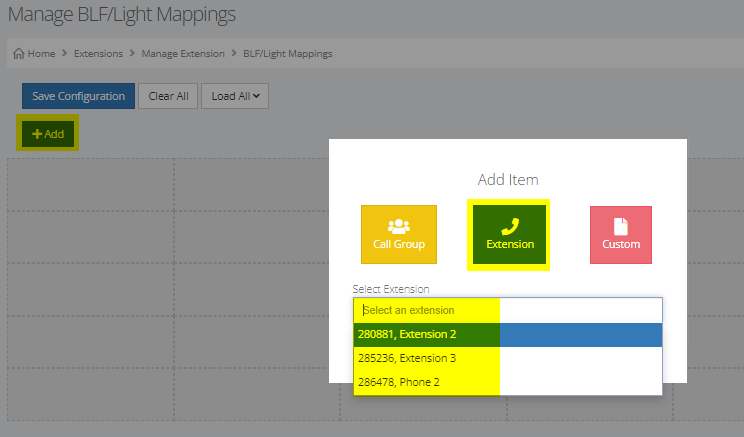The width and height of the screenshot is (744, 437).
Task: Open the Extensions breadcrumb link
Action: [x=98, y=53]
